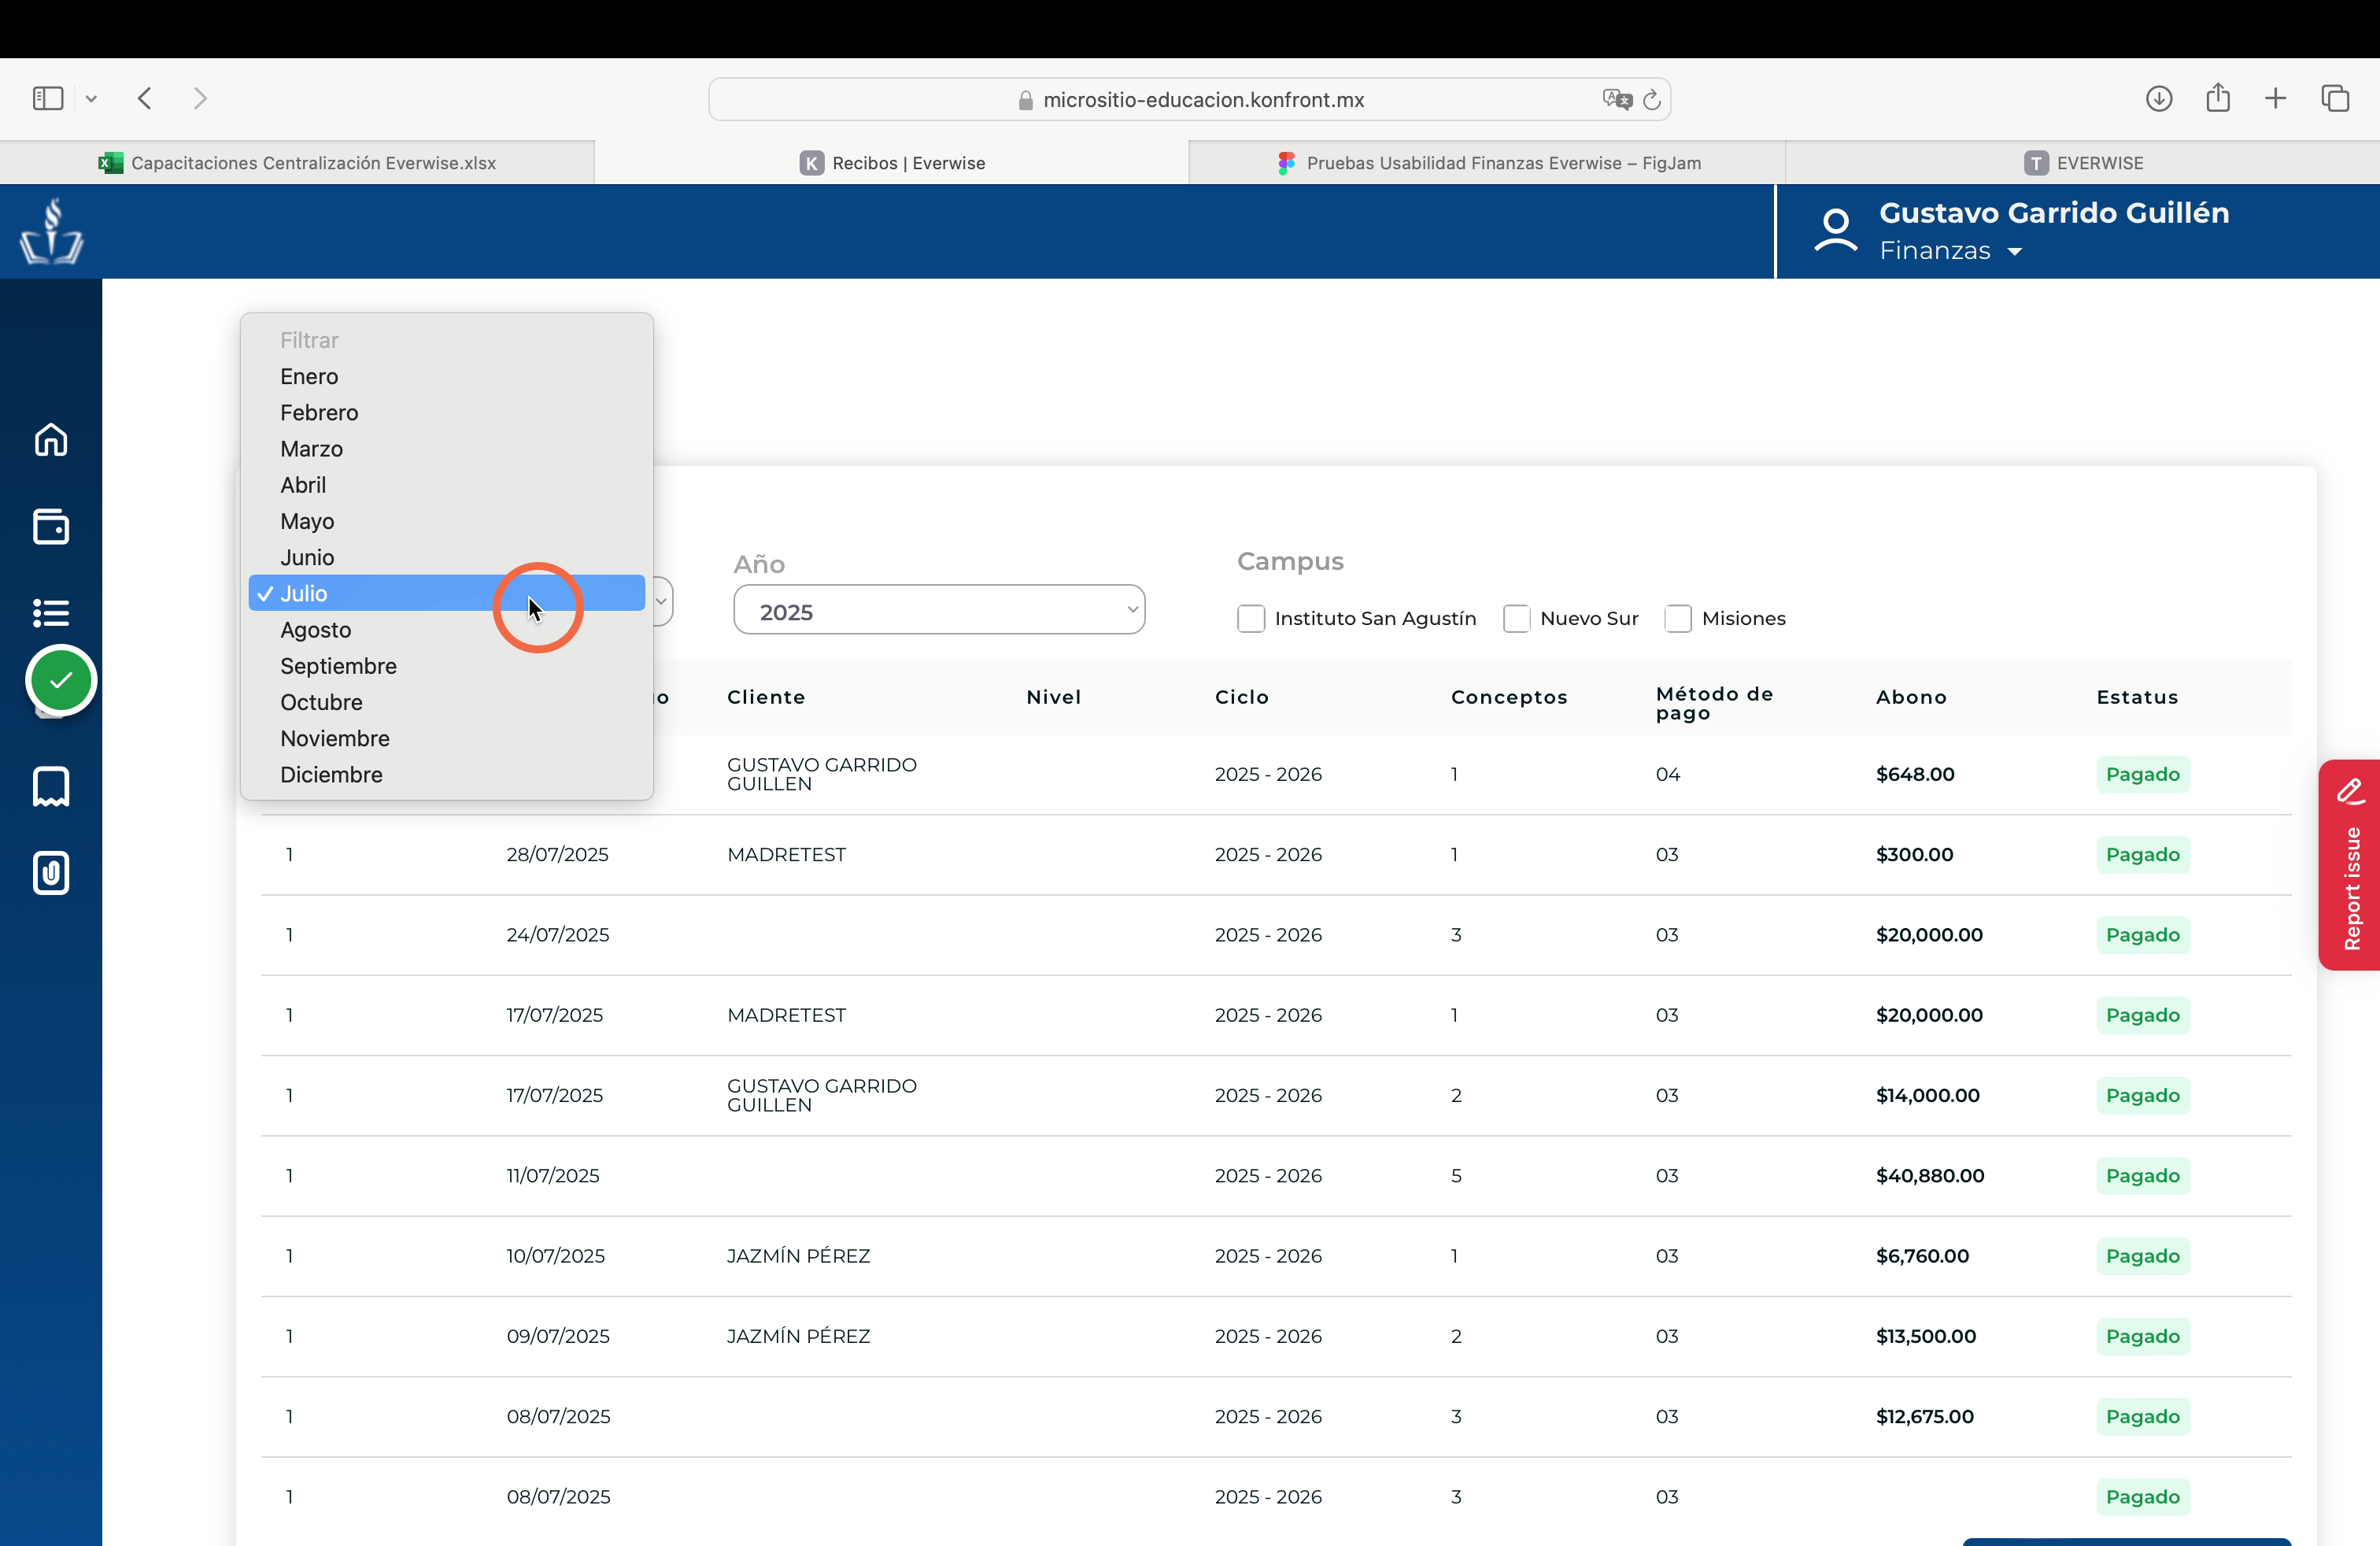The width and height of the screenshot is (2380, 1546).
Task: Open the paperclip attachment sidebar icon
Action: 51,873
